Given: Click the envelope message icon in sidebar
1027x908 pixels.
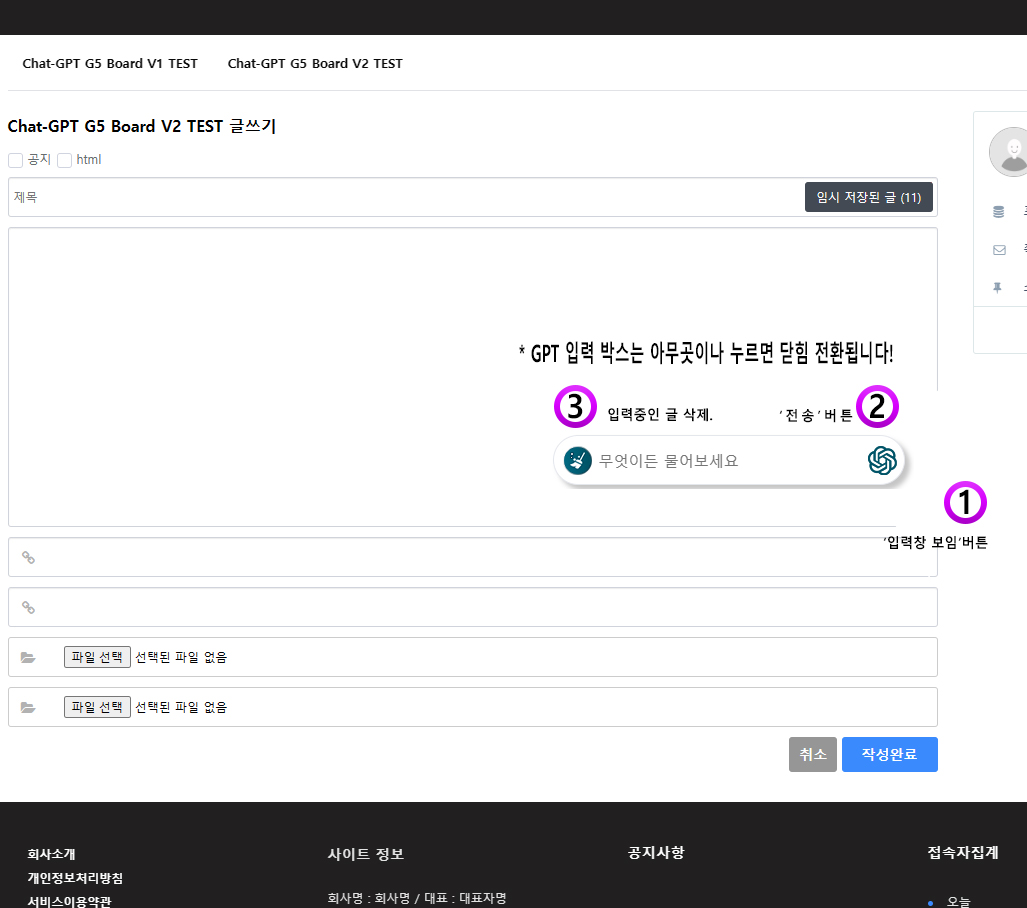Looking at the screenshot, I should [x=999, y=250].
